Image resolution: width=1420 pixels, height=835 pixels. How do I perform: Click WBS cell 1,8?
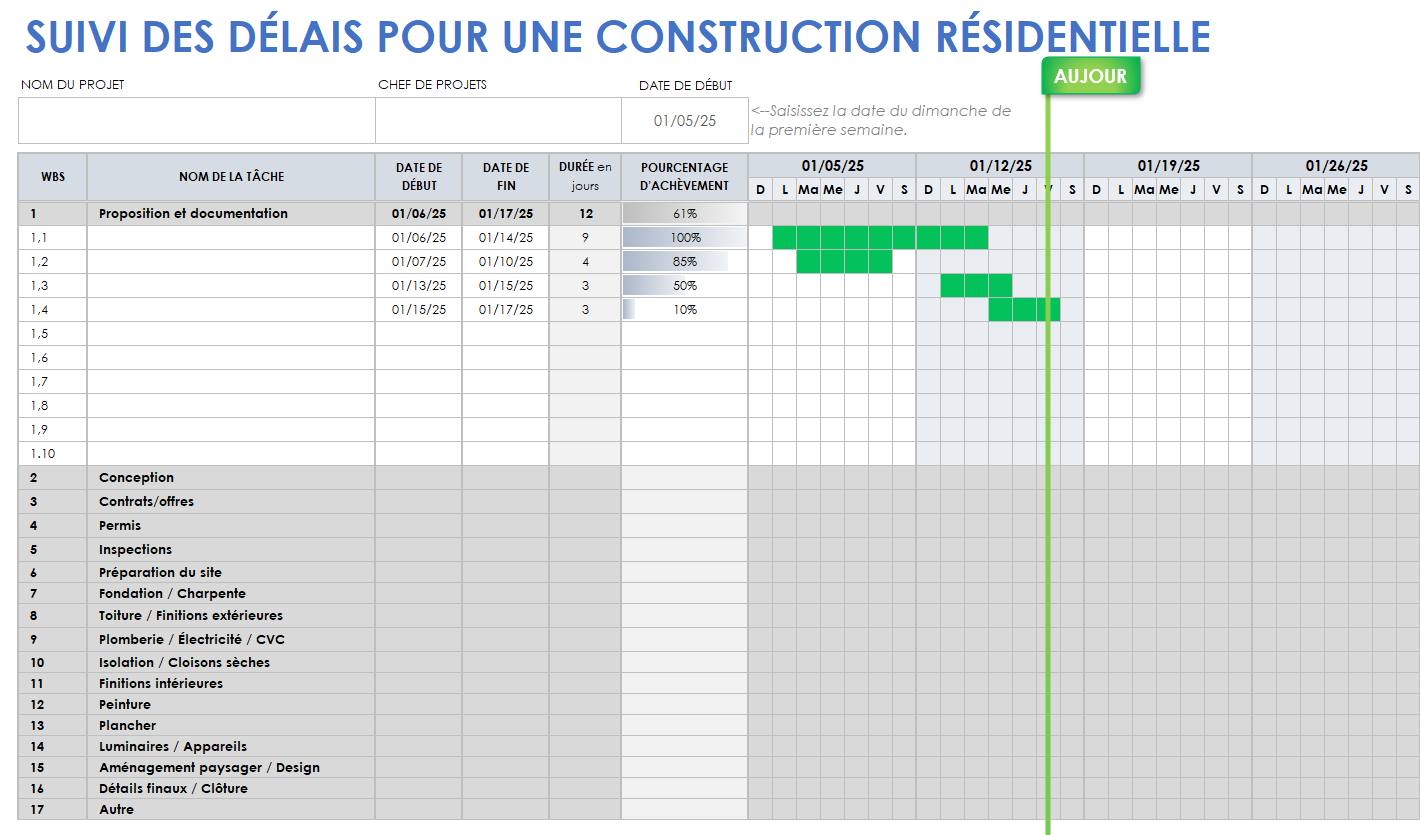tap(52, 406)
